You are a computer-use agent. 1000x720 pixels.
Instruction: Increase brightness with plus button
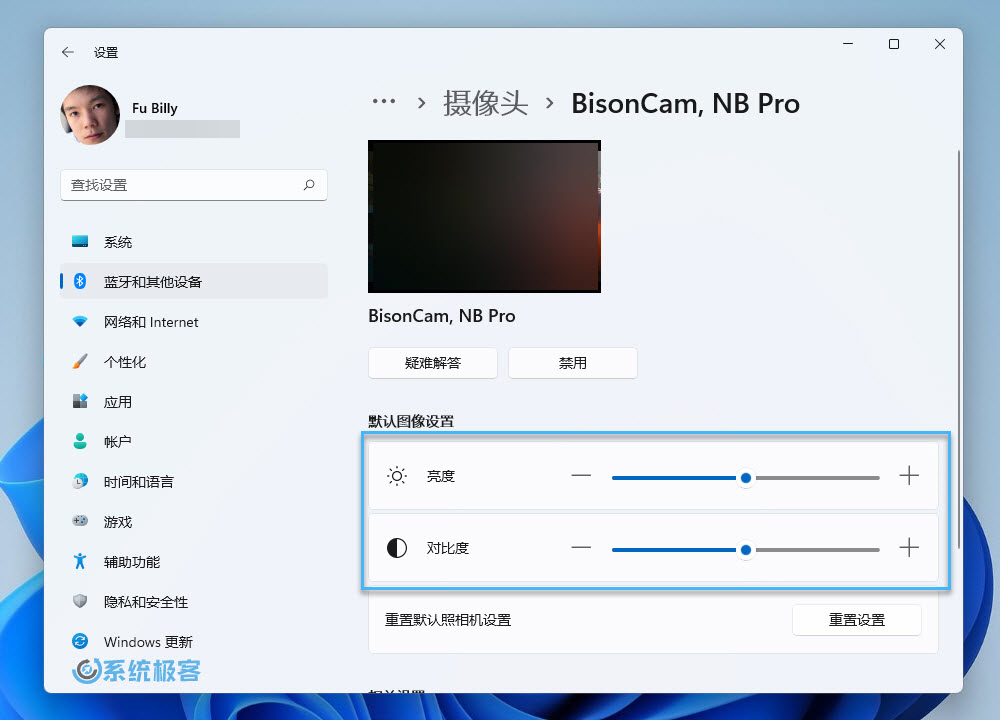click(909, 476)
